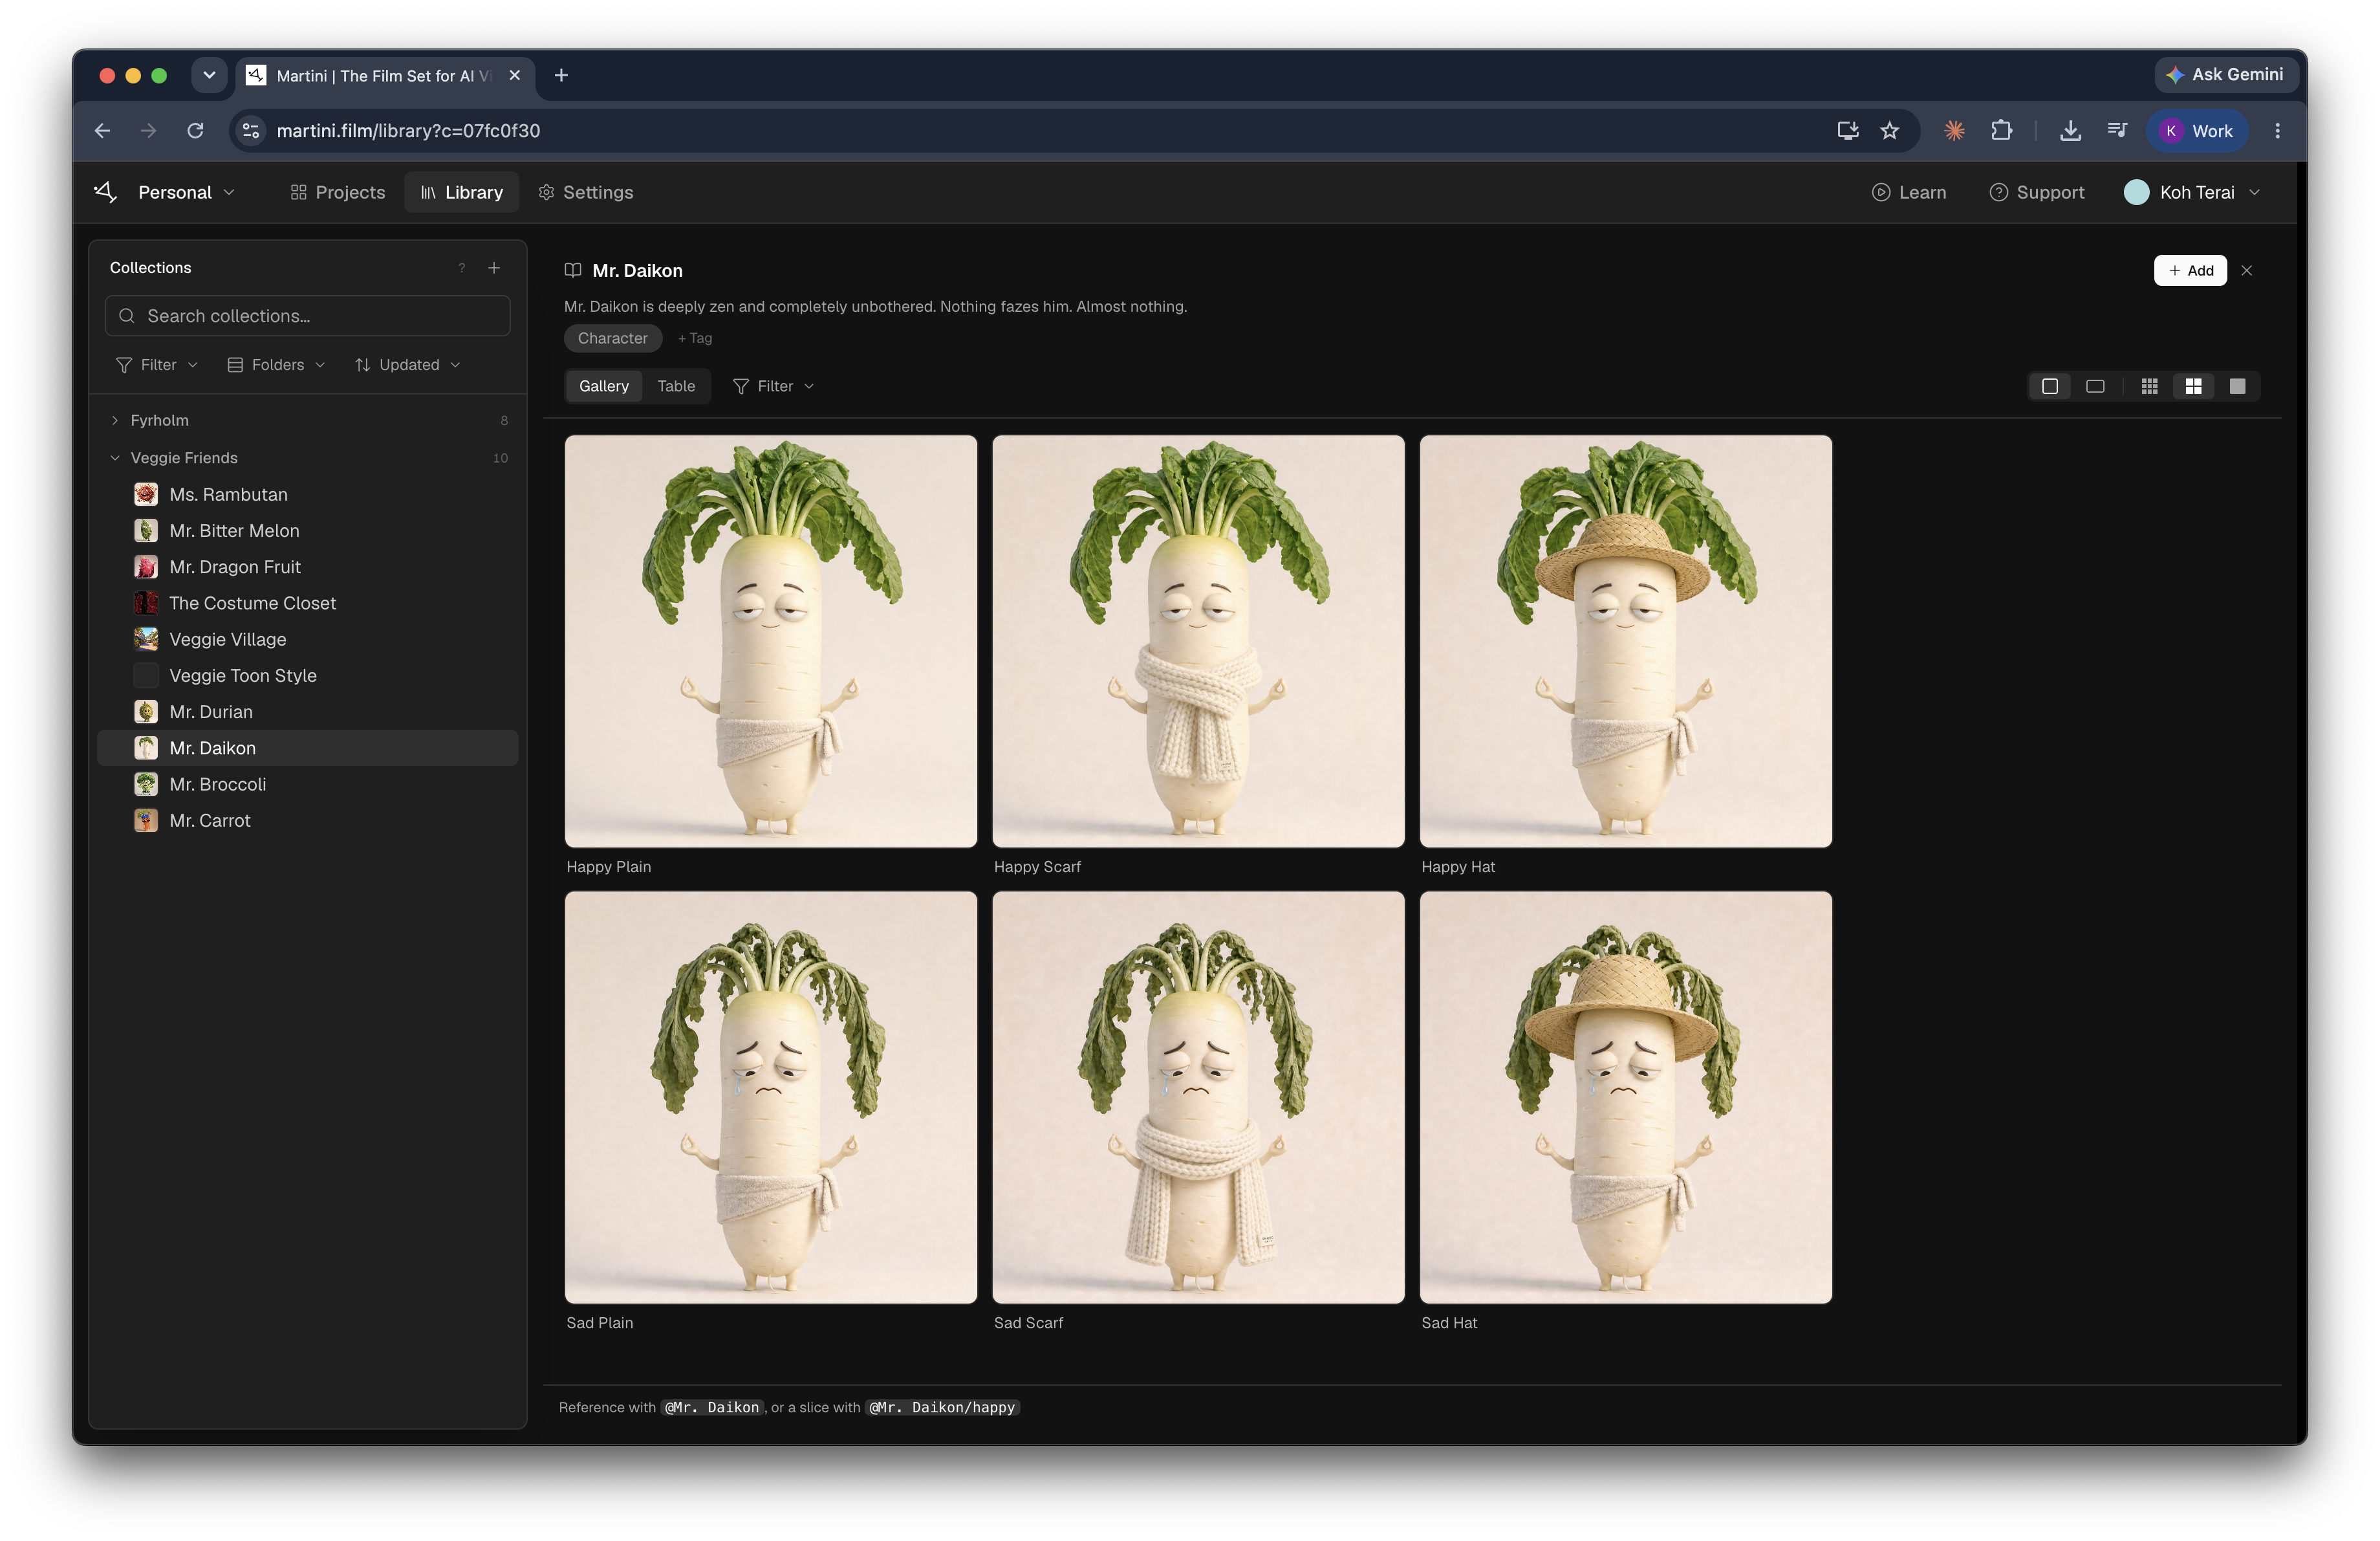Open the gallery Filter dropdown
Viewport: 2380px width, 1541px height.
coord(774,386)
